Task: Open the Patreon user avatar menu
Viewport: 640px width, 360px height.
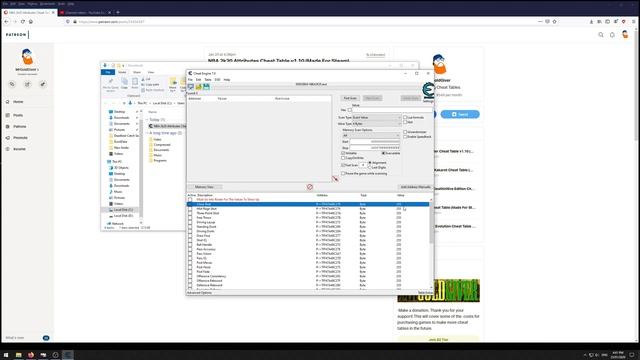Action: (625, 34)
